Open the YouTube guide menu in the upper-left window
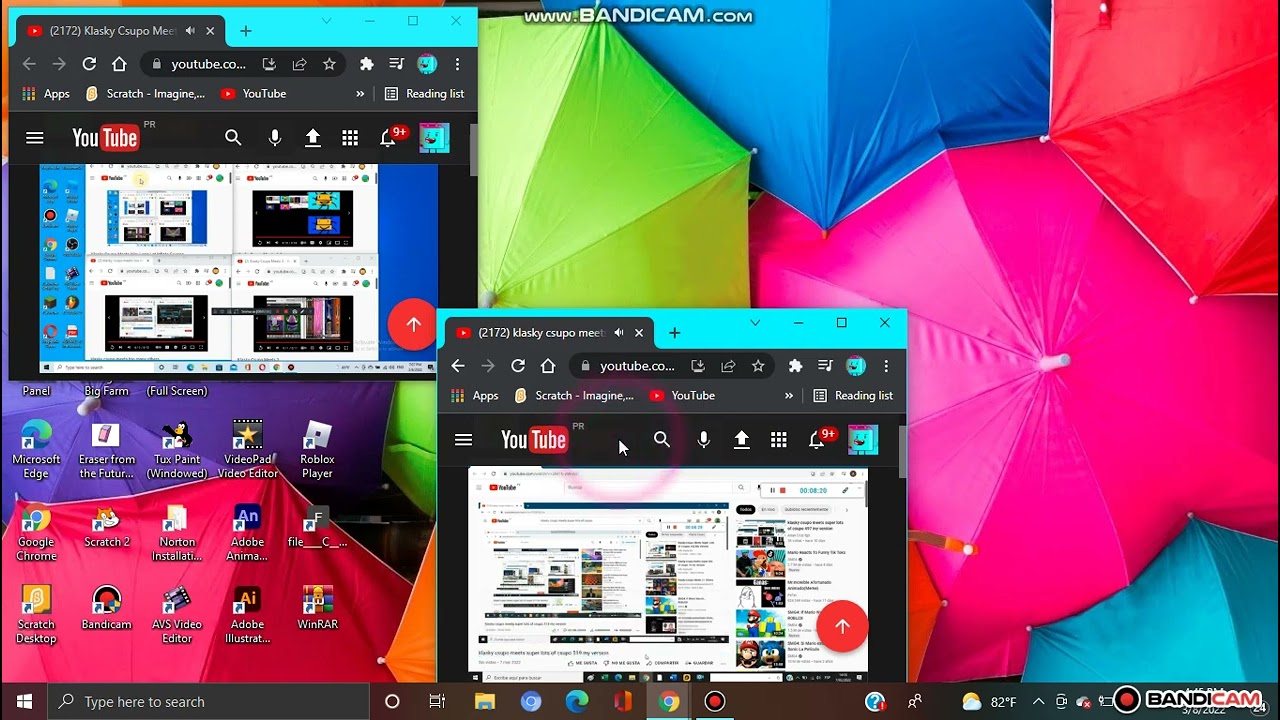Screen dimensions: 1280x720 (35, 138)
